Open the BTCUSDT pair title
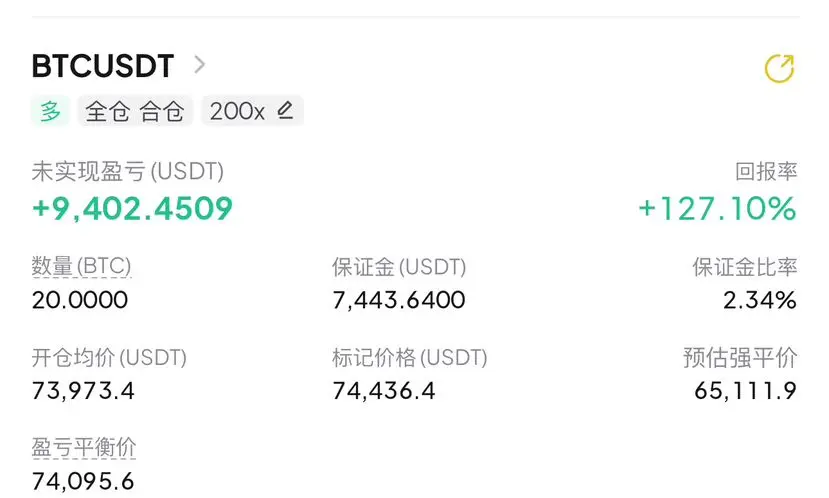The width and height of the screenshot is (829, 498). pyautogui.click(x=103, y=66)
